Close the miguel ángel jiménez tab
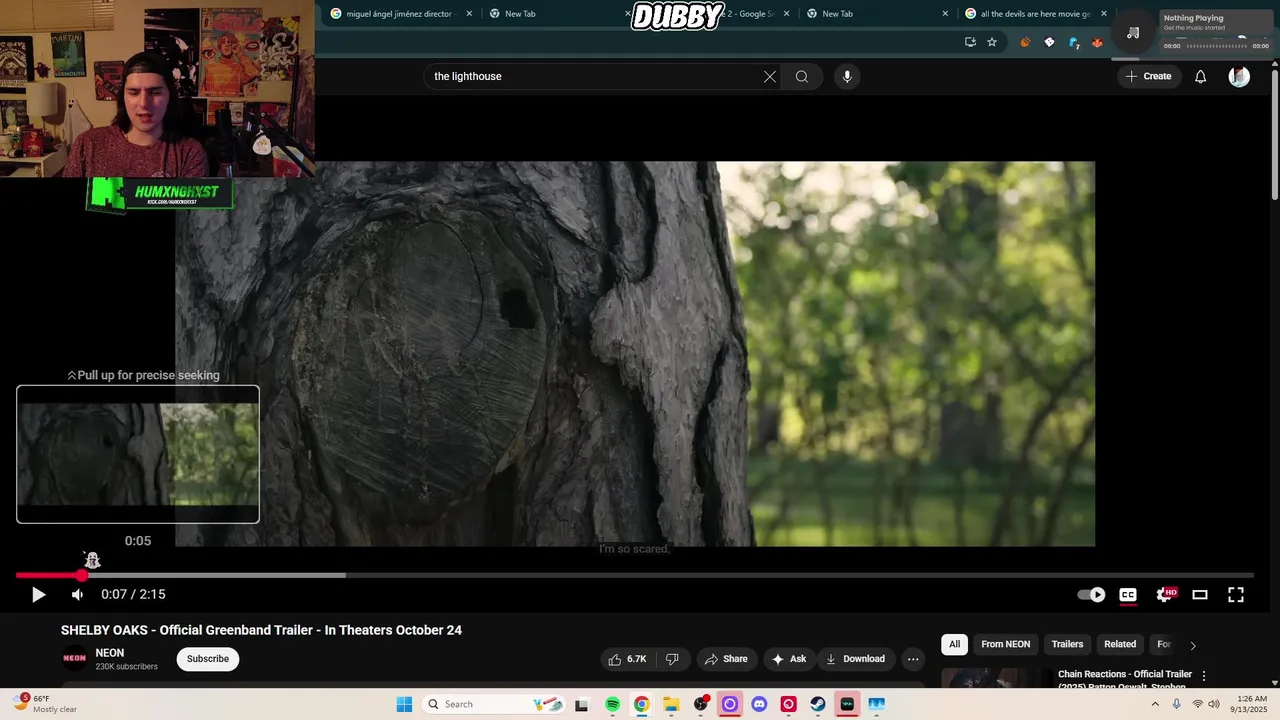The height and width of the screenshot is (720, 1280). [469, 14]
